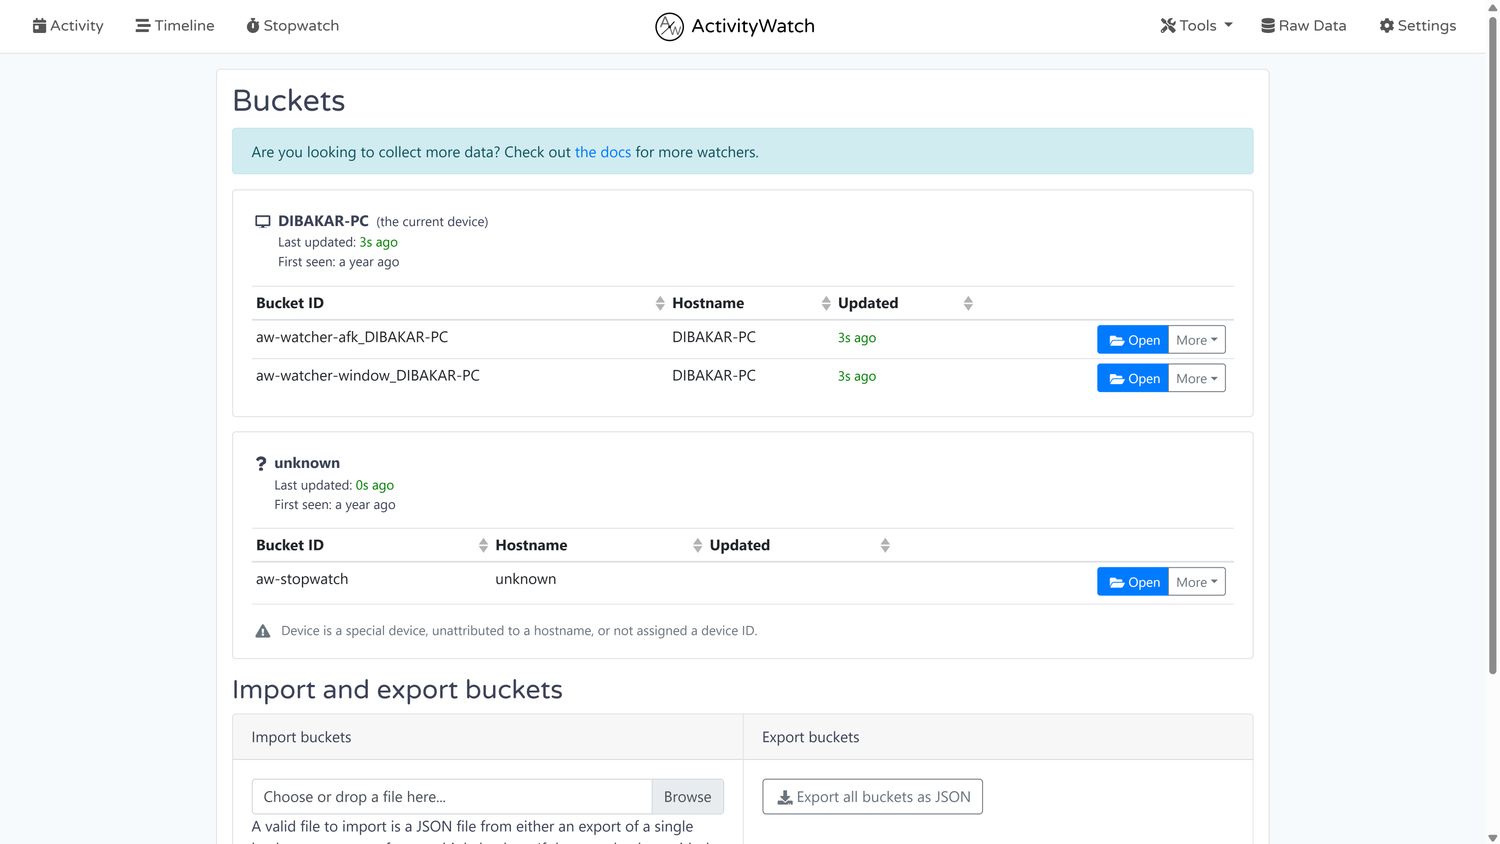Expand More for aw-stopwatch
Viewport: 1500px width, 844px height.
(x=1197, y=582)
